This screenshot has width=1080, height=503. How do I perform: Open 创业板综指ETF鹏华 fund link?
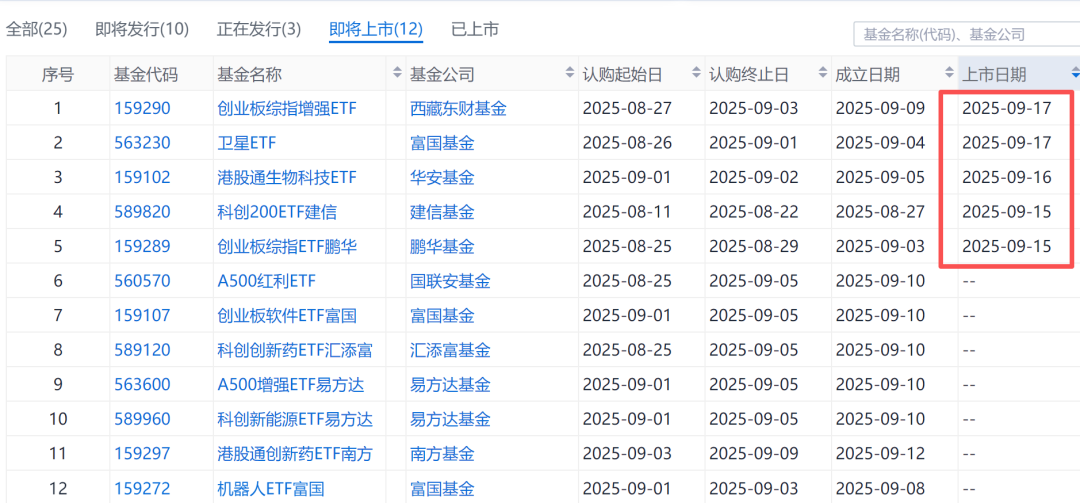(x=287, y=246)
